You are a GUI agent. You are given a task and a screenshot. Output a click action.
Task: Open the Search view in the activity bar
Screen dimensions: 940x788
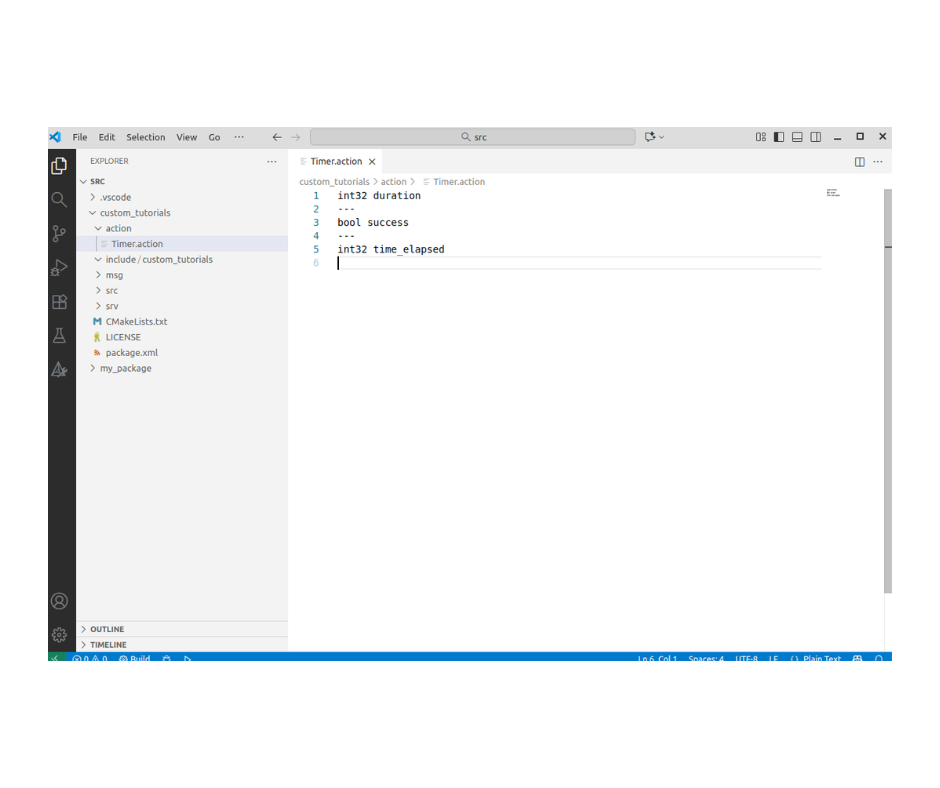point(60,200)
